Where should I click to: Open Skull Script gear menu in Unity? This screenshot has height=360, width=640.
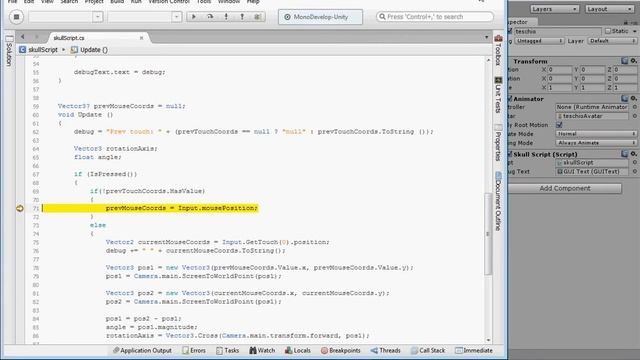pos(633,154)
